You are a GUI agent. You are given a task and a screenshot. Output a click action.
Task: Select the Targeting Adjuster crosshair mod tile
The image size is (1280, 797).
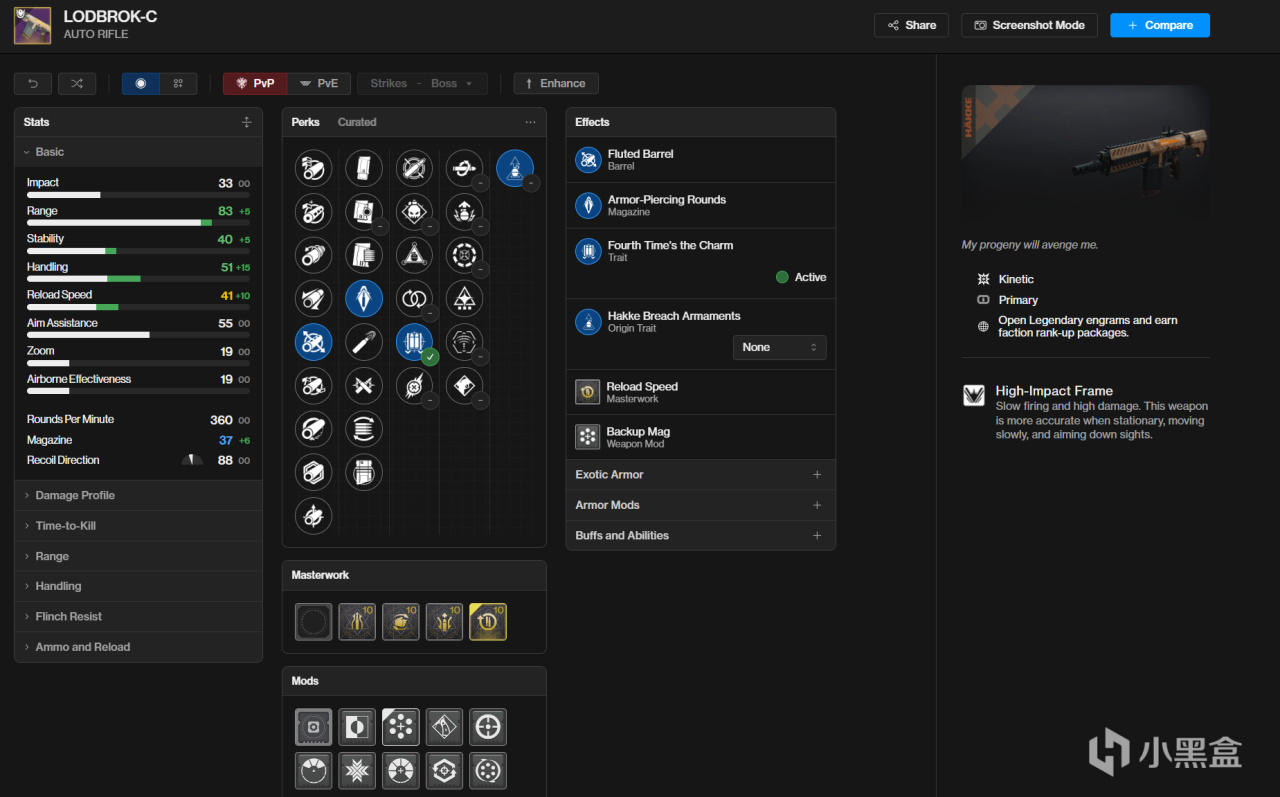[x=488, y=727]
